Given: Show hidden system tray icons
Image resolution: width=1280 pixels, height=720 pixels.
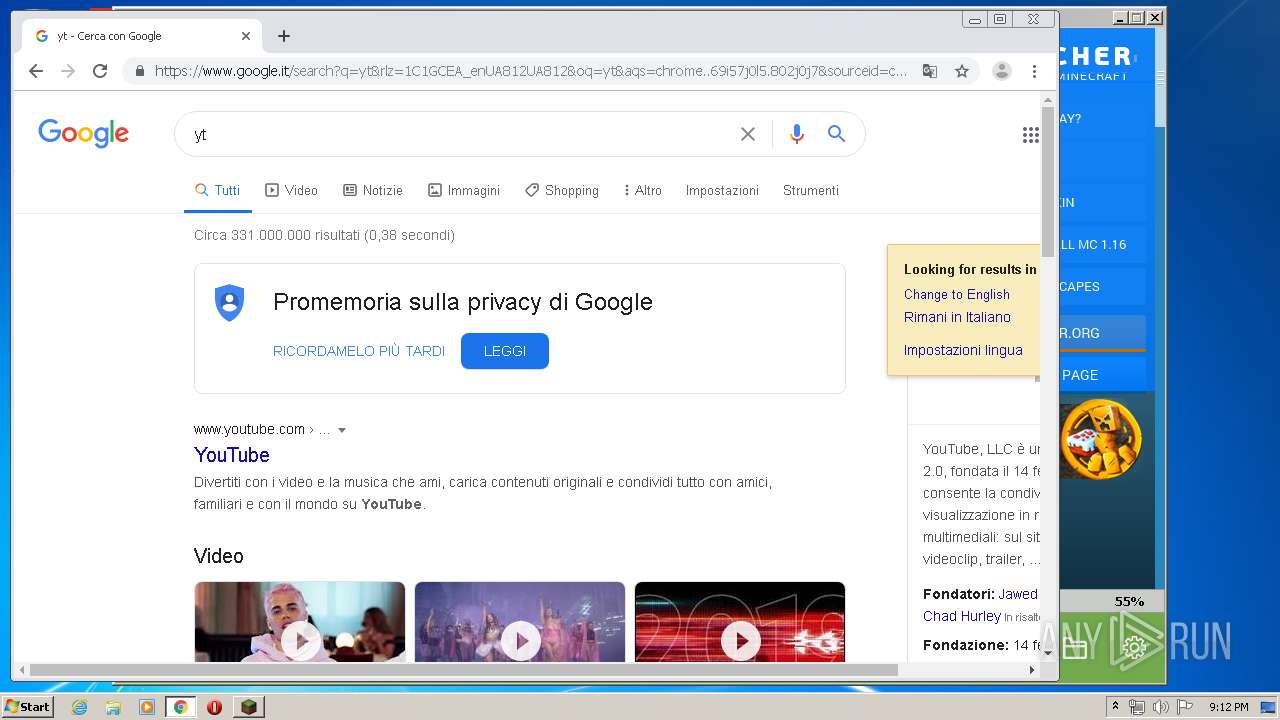Looking at the screenshot, I should 1115,707.
